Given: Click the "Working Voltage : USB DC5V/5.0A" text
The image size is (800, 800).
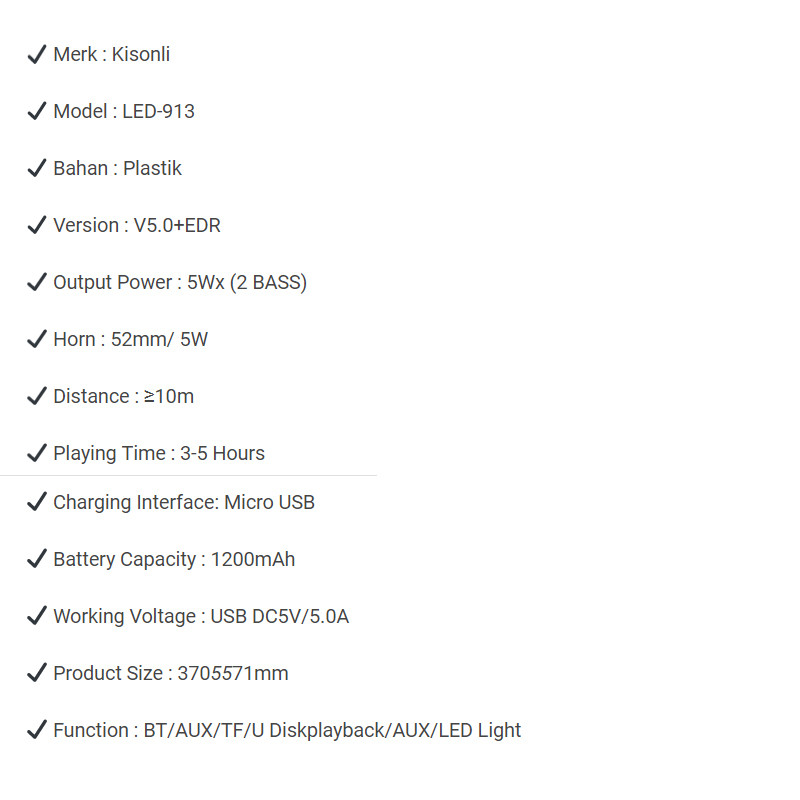Looking at the screenshot, I should 201,616.
